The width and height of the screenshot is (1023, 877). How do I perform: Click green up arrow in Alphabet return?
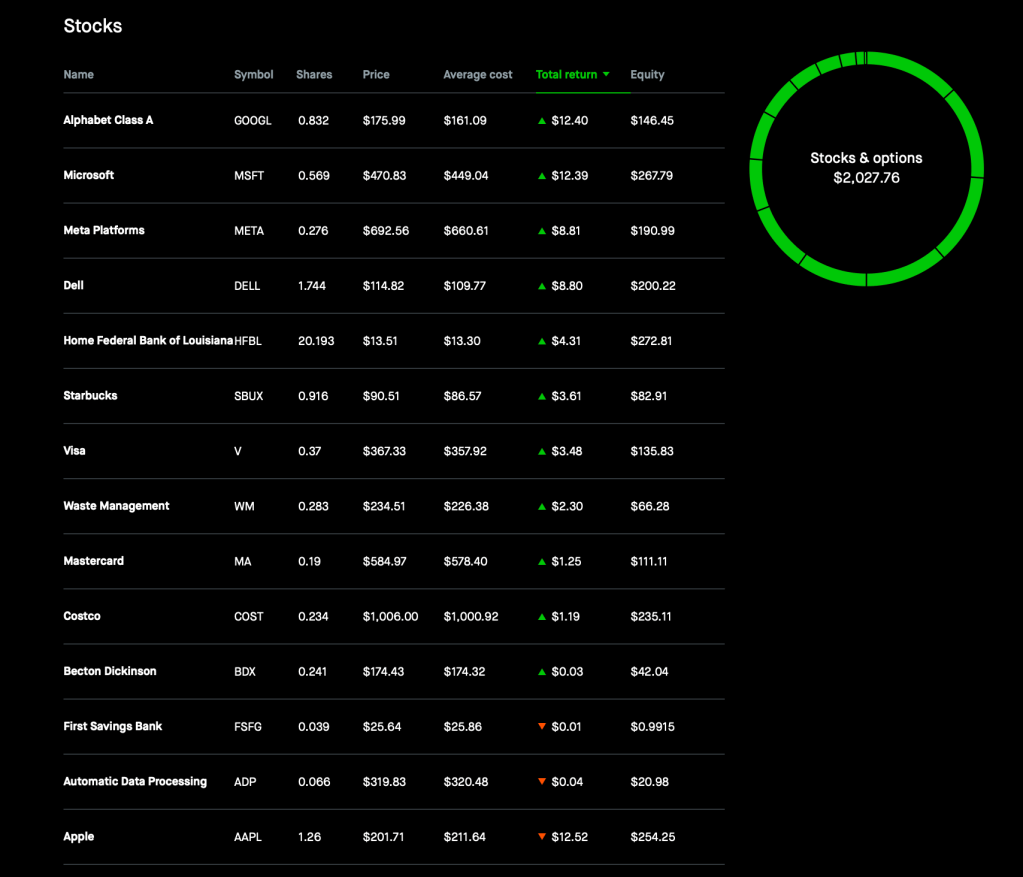542,121
